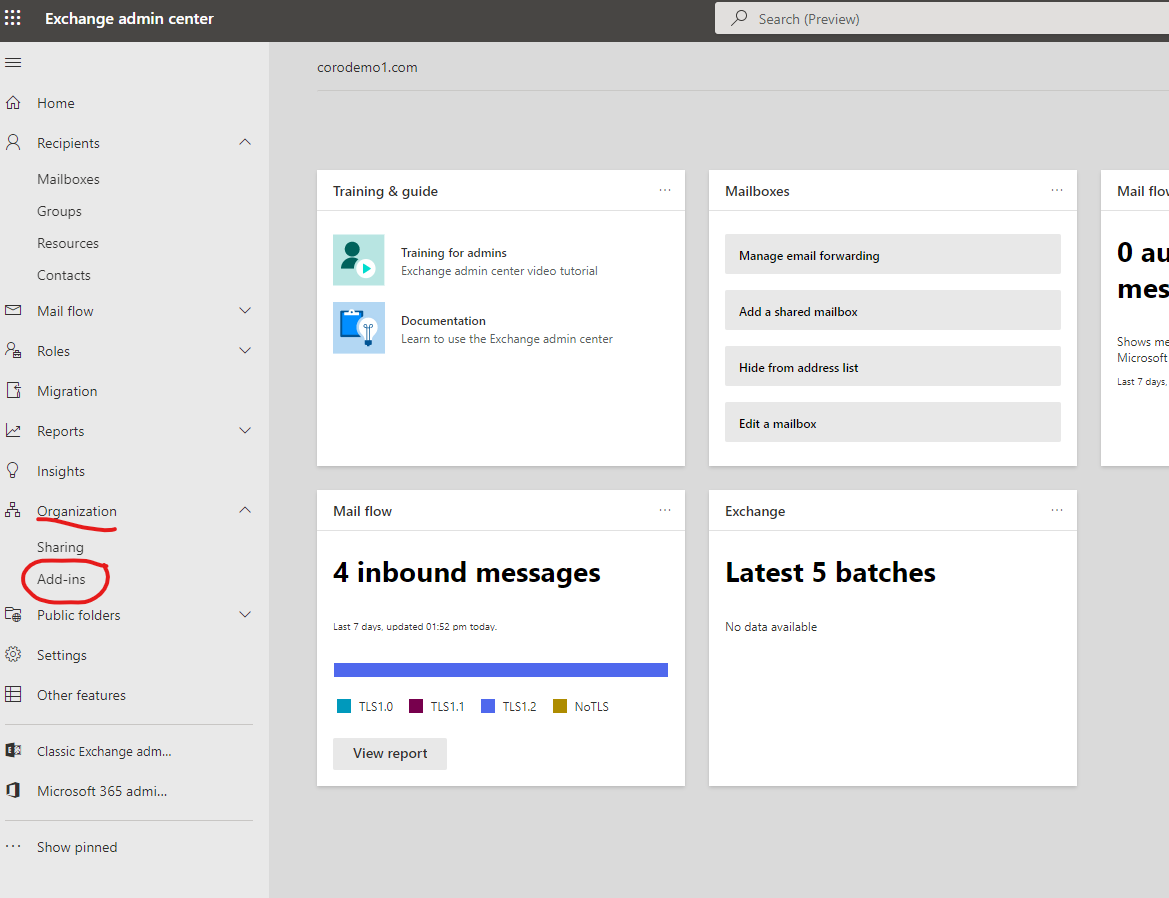Select Insights in the sidebar
Viewport: 1169px width, 898px height.
tap(61, 471)
